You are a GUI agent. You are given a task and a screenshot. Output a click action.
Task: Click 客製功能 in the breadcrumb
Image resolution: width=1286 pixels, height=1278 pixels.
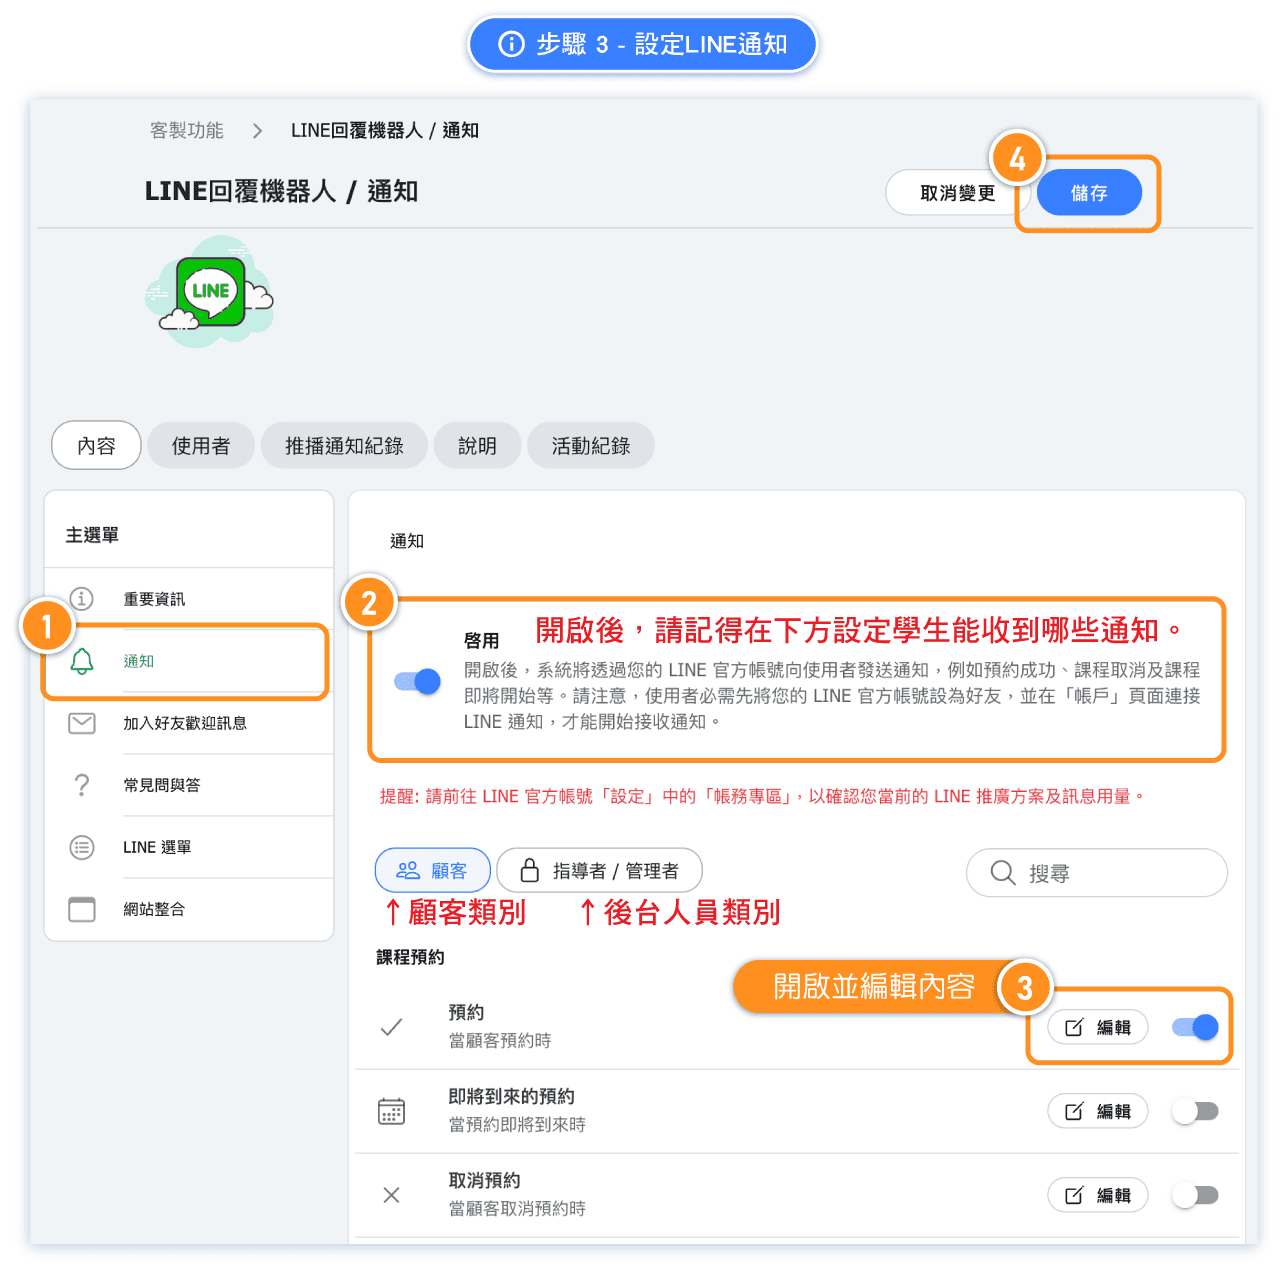click(x=187, y=131)
